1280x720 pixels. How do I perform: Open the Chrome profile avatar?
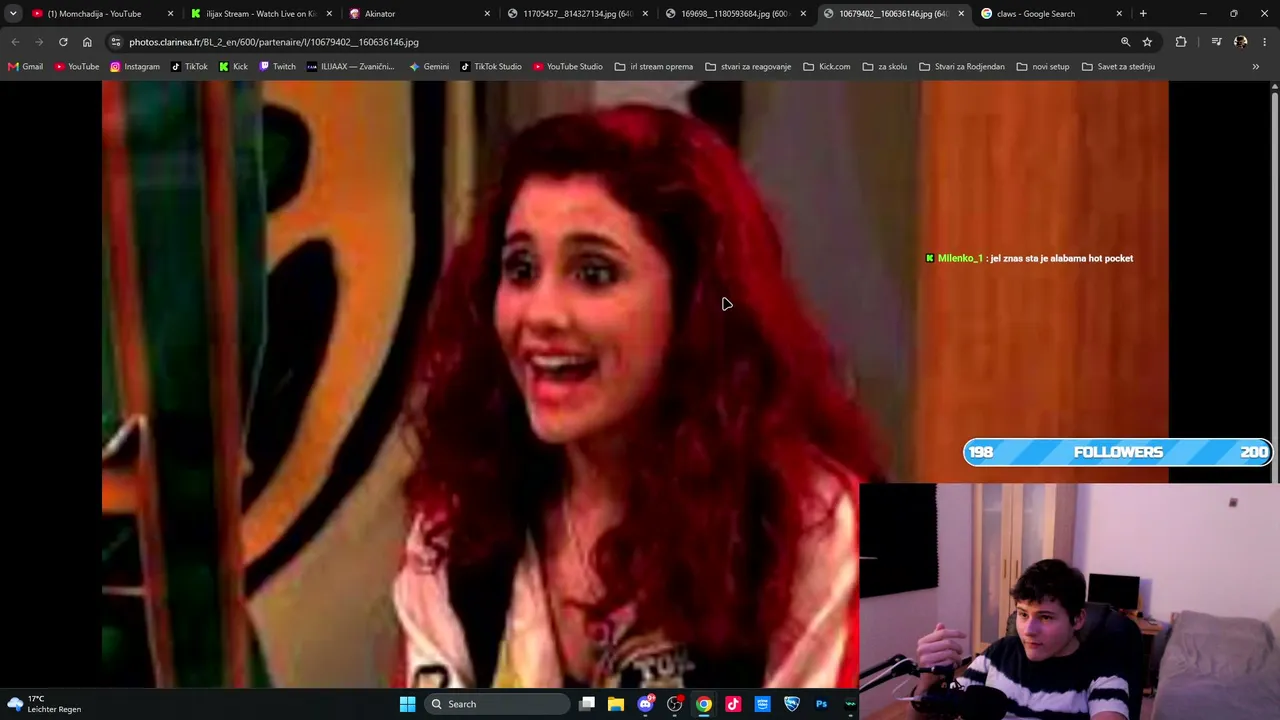pyautogui.click(x=1241, y=42)
